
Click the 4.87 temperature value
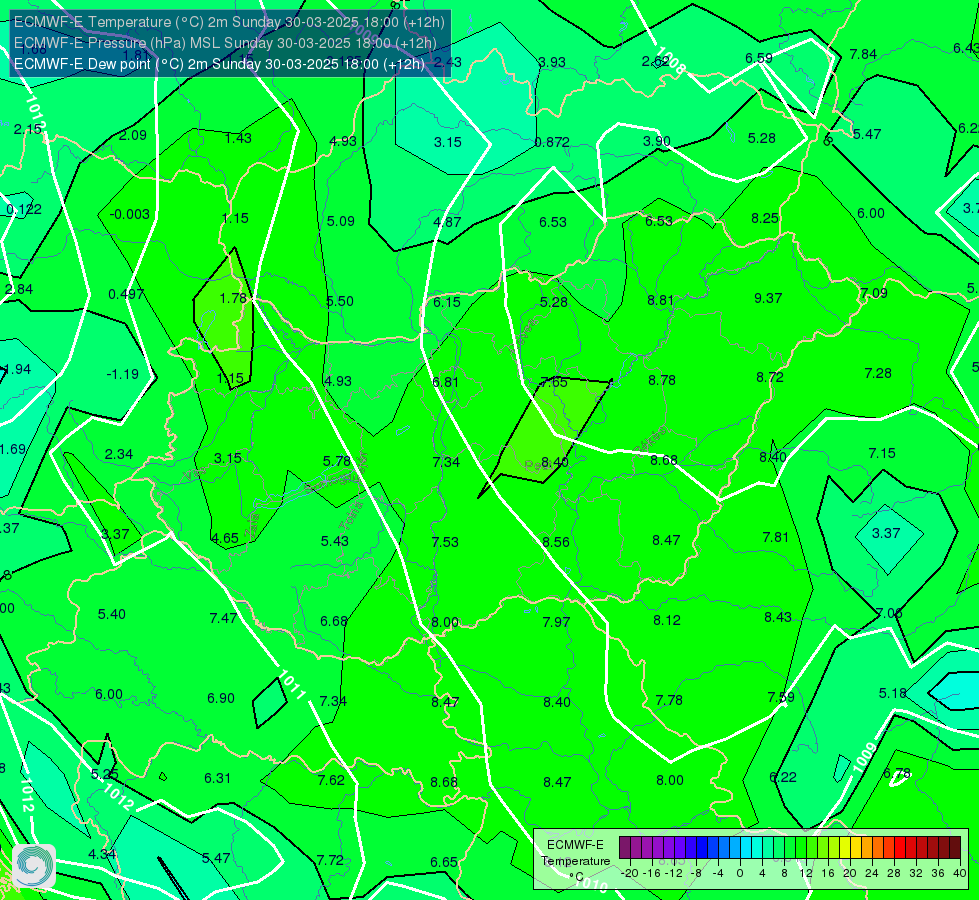click(447, 222)
